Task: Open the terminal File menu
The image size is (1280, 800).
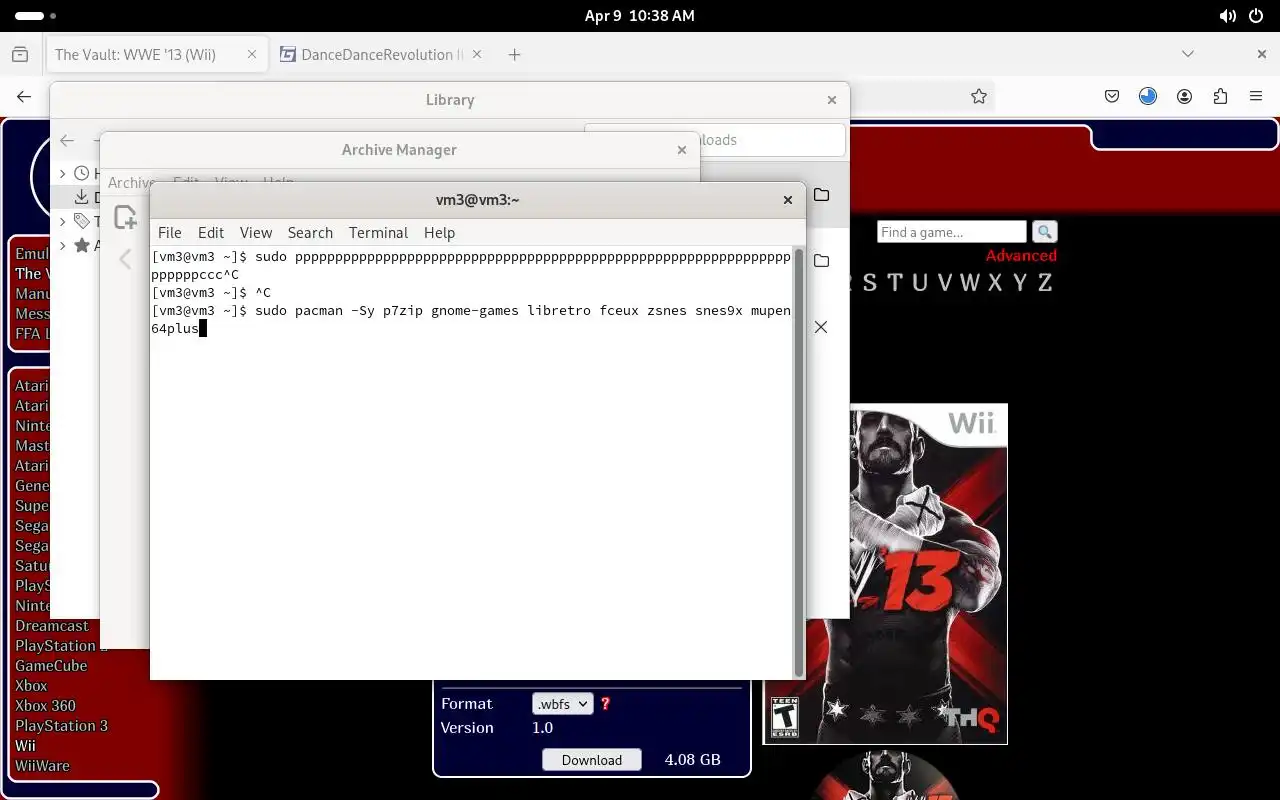Action: click(x=170, y=232)
